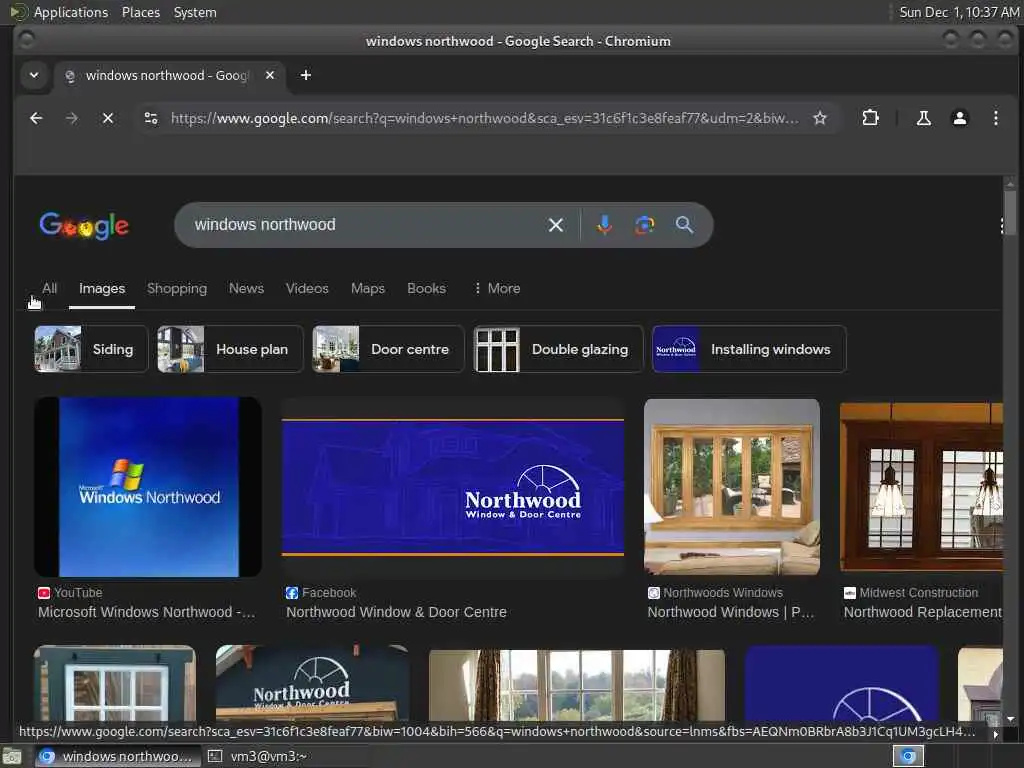The width and height of the screenshot is (1024, 768).
Task: Open the Extensions puzzle icon
Action: (870, 118)
